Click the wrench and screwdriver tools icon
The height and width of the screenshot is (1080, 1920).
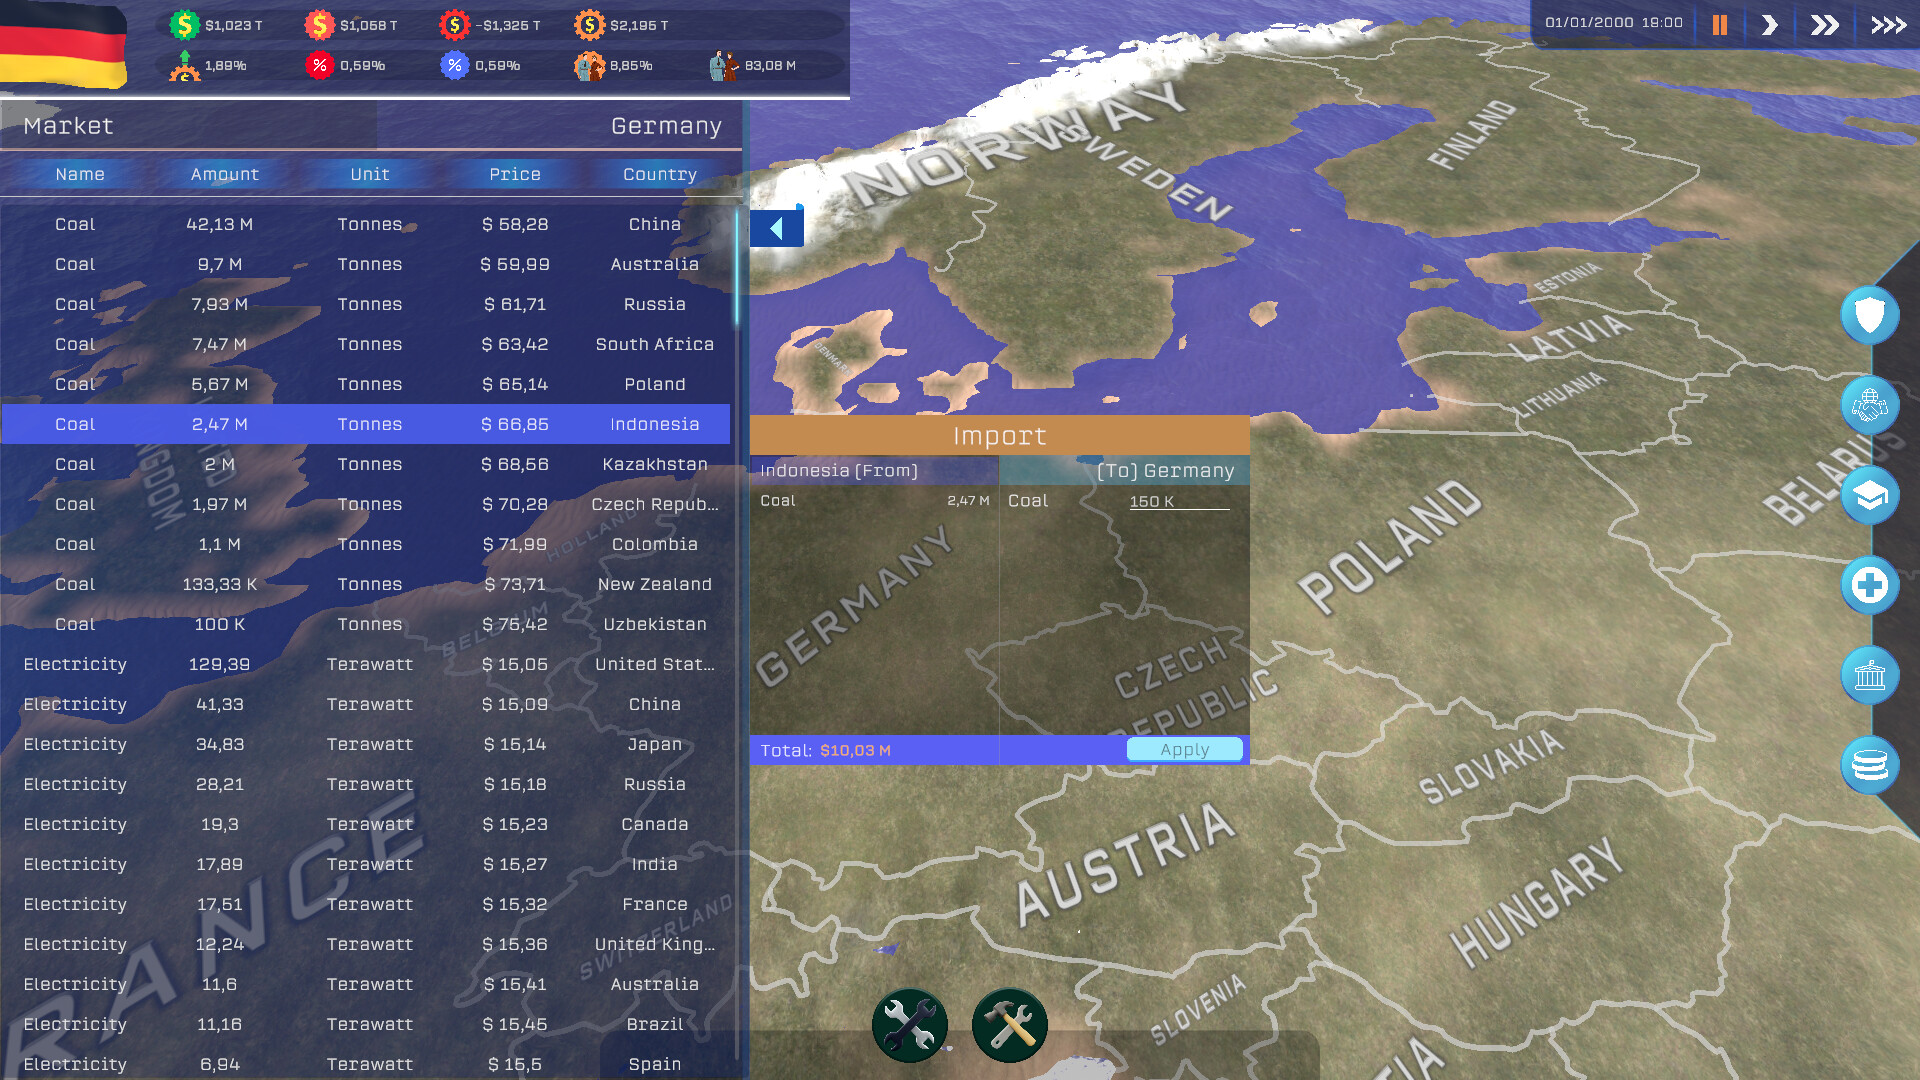(x=909, y=1025)
